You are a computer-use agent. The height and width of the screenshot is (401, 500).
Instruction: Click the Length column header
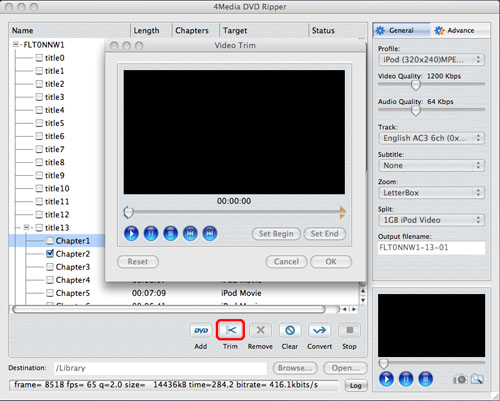(x=151, y=30)
